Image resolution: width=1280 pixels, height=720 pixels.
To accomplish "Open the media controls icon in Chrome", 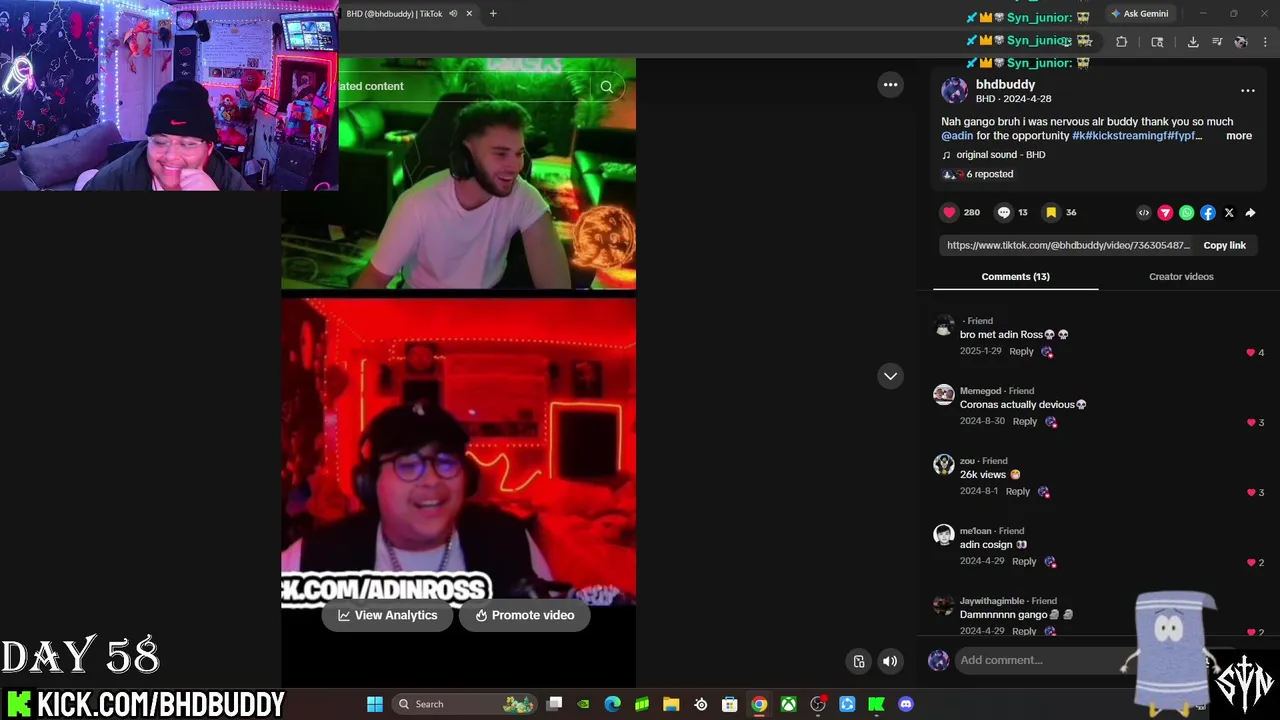I will (x=1217, y=42).
